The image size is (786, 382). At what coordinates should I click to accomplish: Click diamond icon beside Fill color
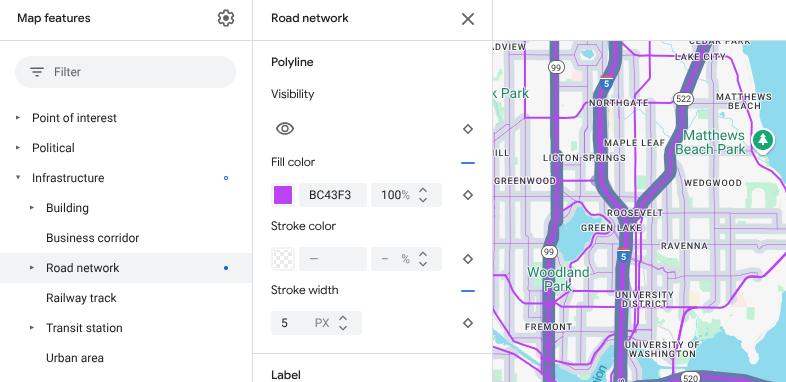pyautogui.click(x=468, y=195)
